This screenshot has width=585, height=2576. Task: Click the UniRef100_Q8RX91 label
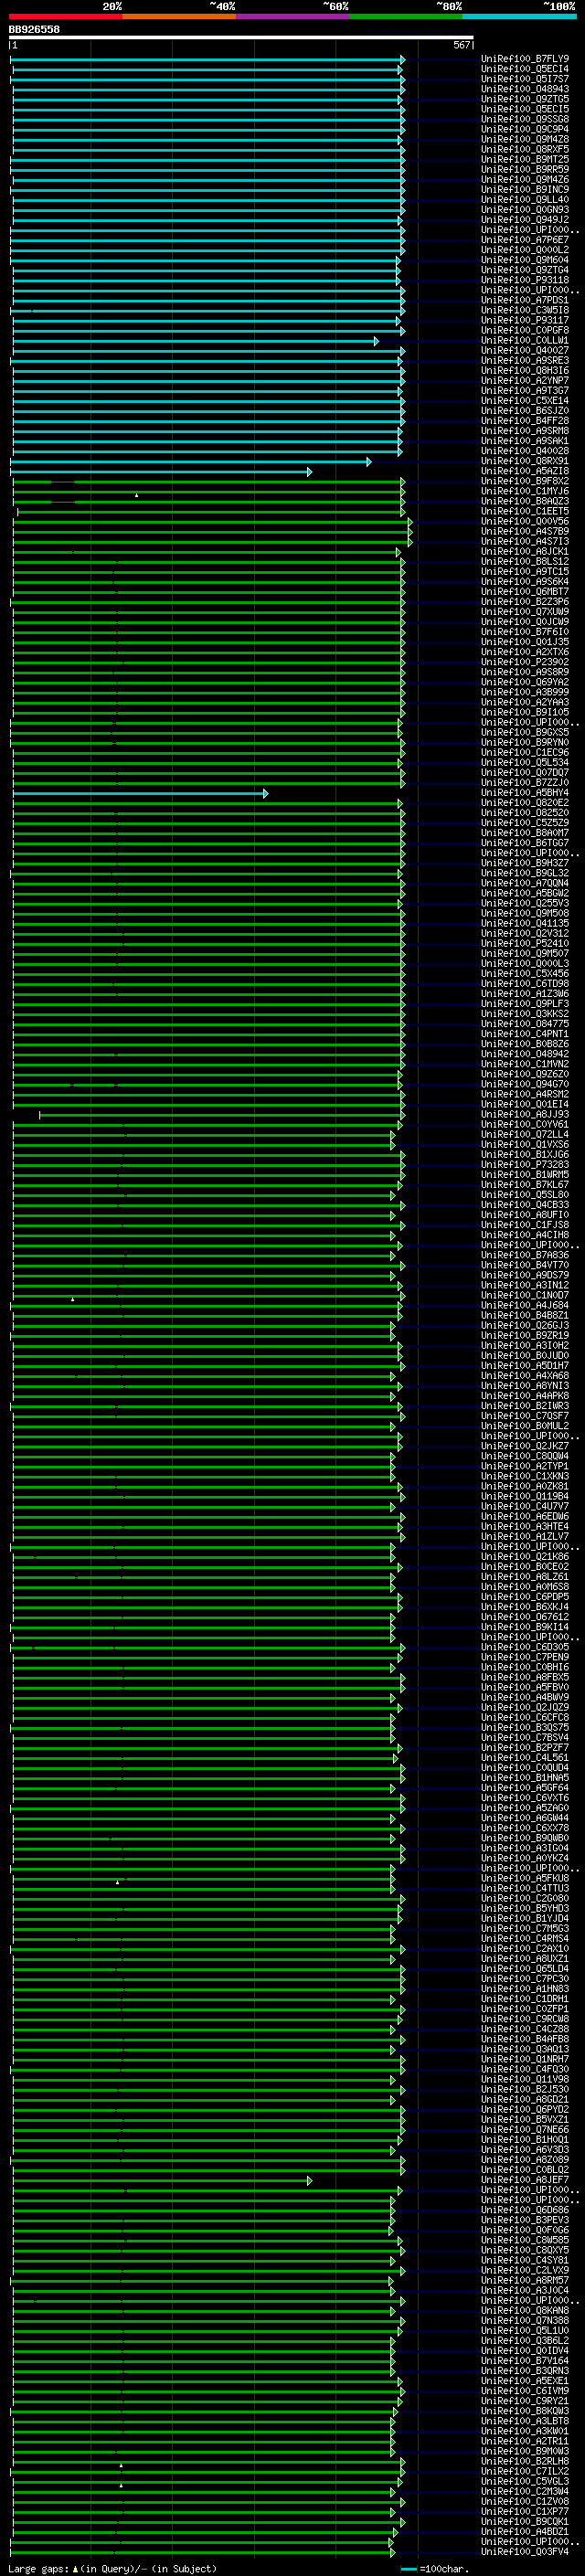(525, 461)
